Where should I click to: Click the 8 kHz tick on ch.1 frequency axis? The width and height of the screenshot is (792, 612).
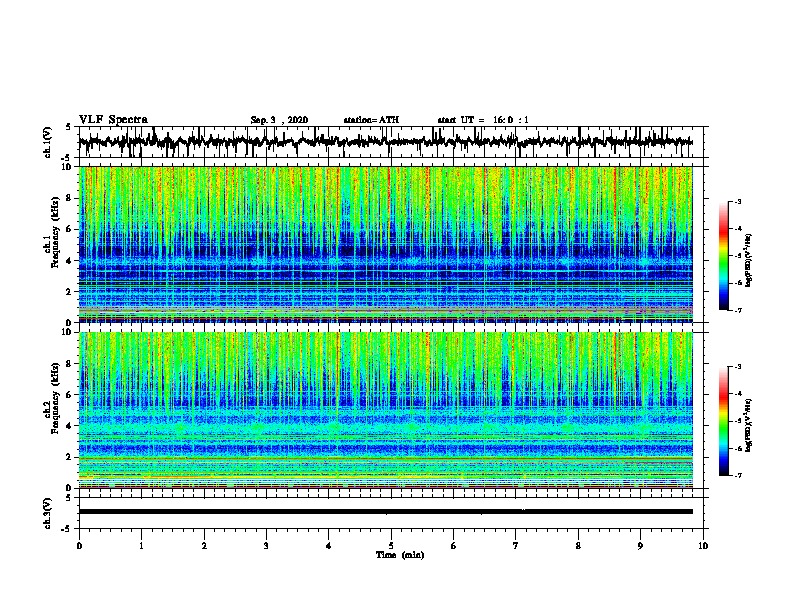71,198
